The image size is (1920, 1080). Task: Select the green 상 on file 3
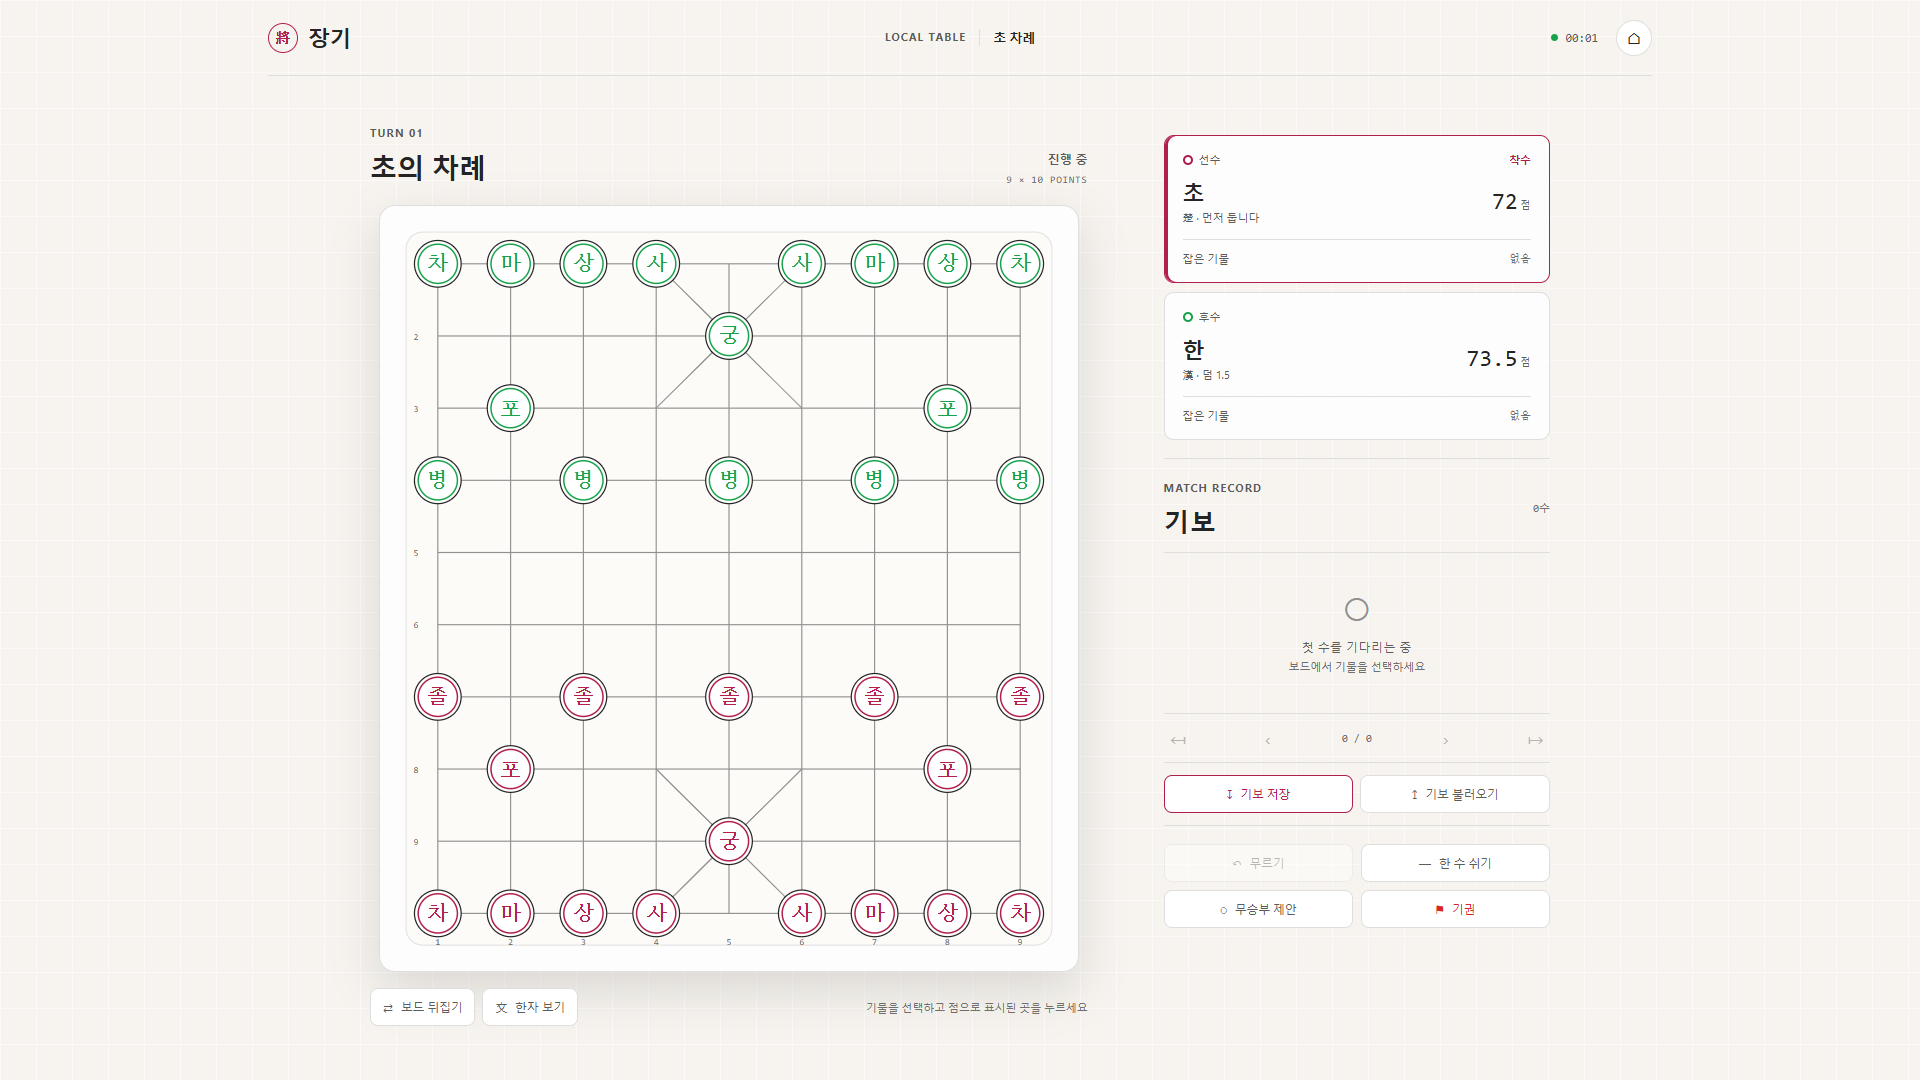click(584, 264)
